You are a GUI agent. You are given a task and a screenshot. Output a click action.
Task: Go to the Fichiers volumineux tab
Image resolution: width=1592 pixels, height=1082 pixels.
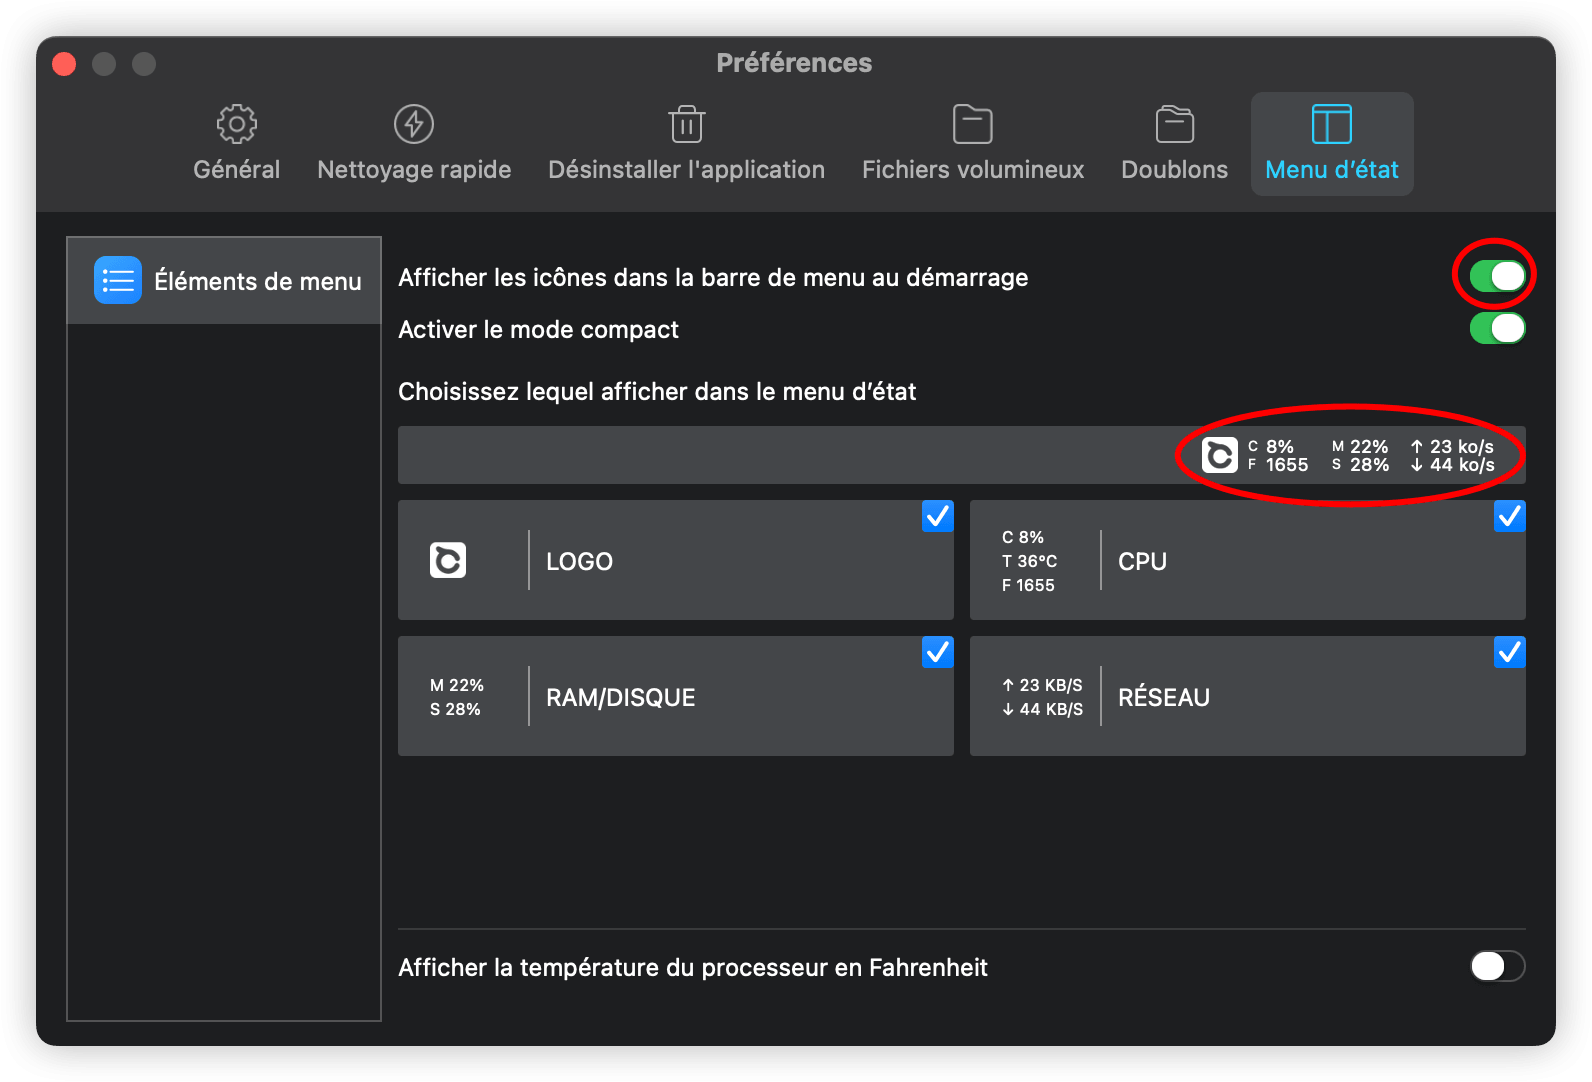coord(973,144)
